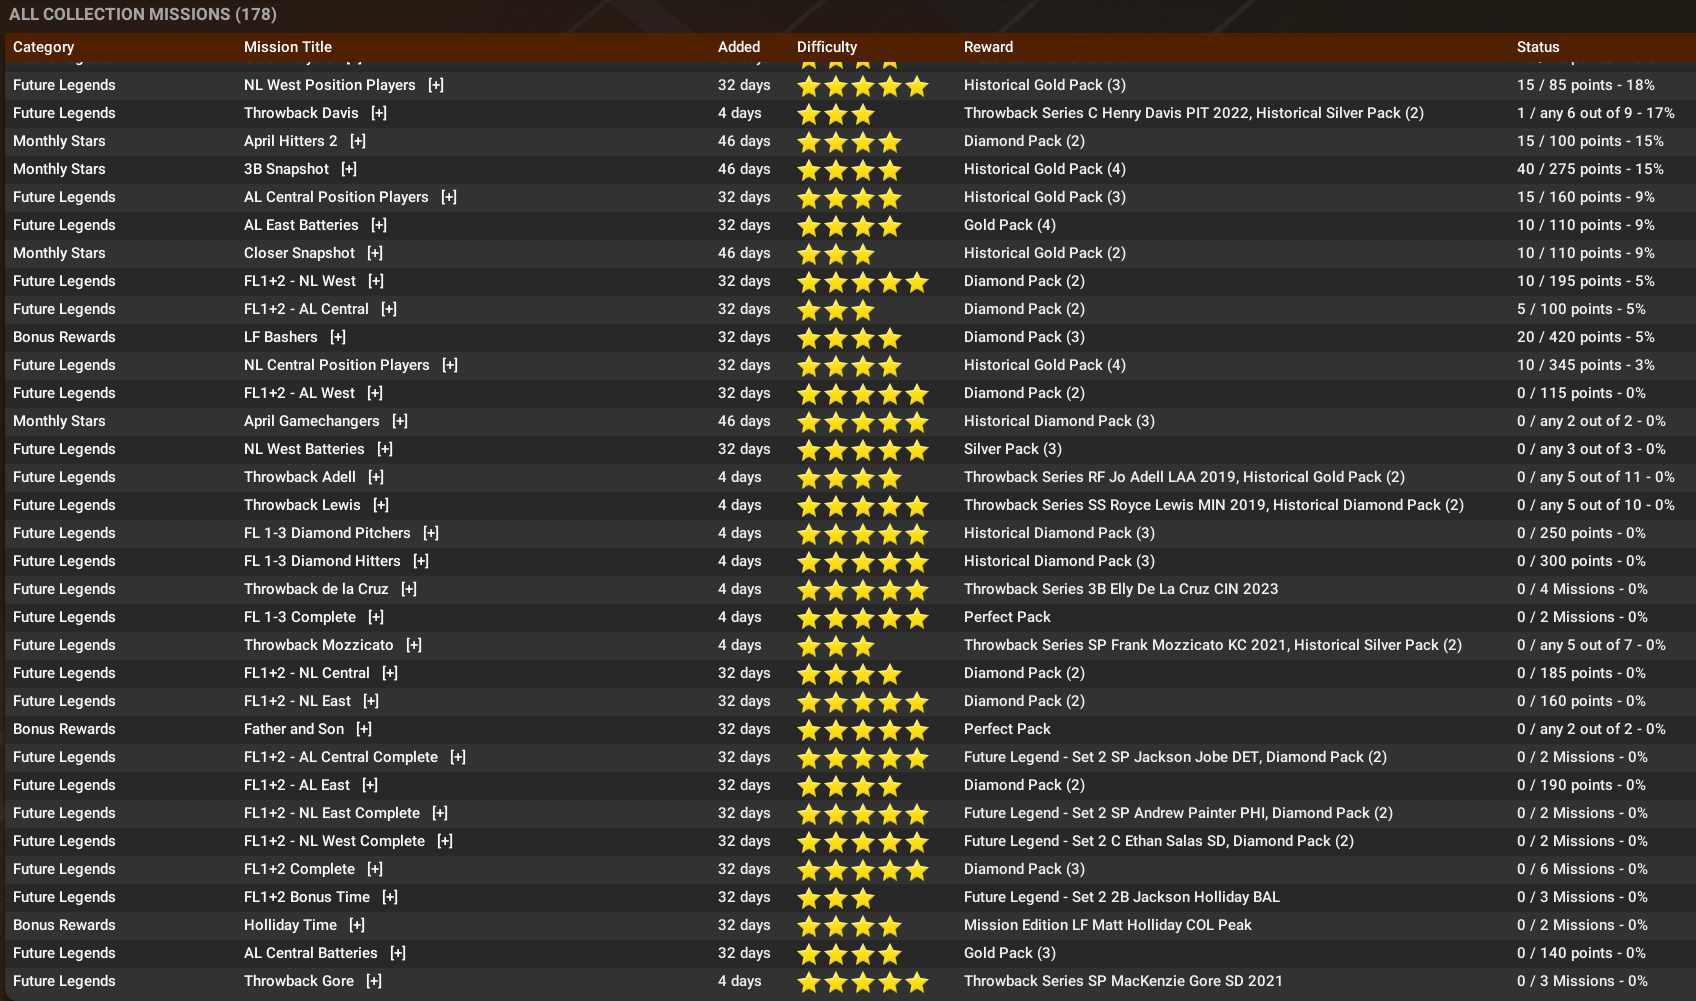1696x1001 pixels.
Task: Sort by the Reward column header
Action: click(x=988, y=47)
